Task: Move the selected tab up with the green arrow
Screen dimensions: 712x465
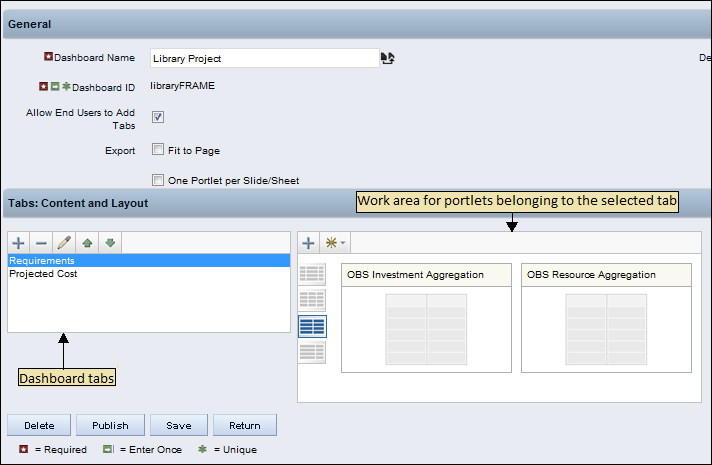Action: point(87,243)
